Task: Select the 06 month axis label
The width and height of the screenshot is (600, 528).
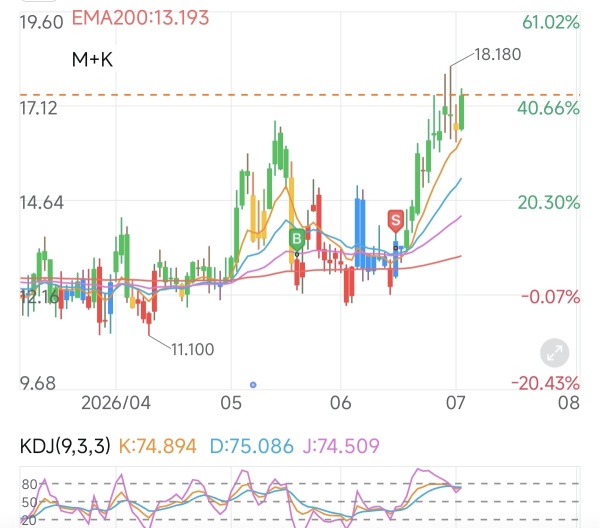Action: pyautogui.click(x=341, y=403)
